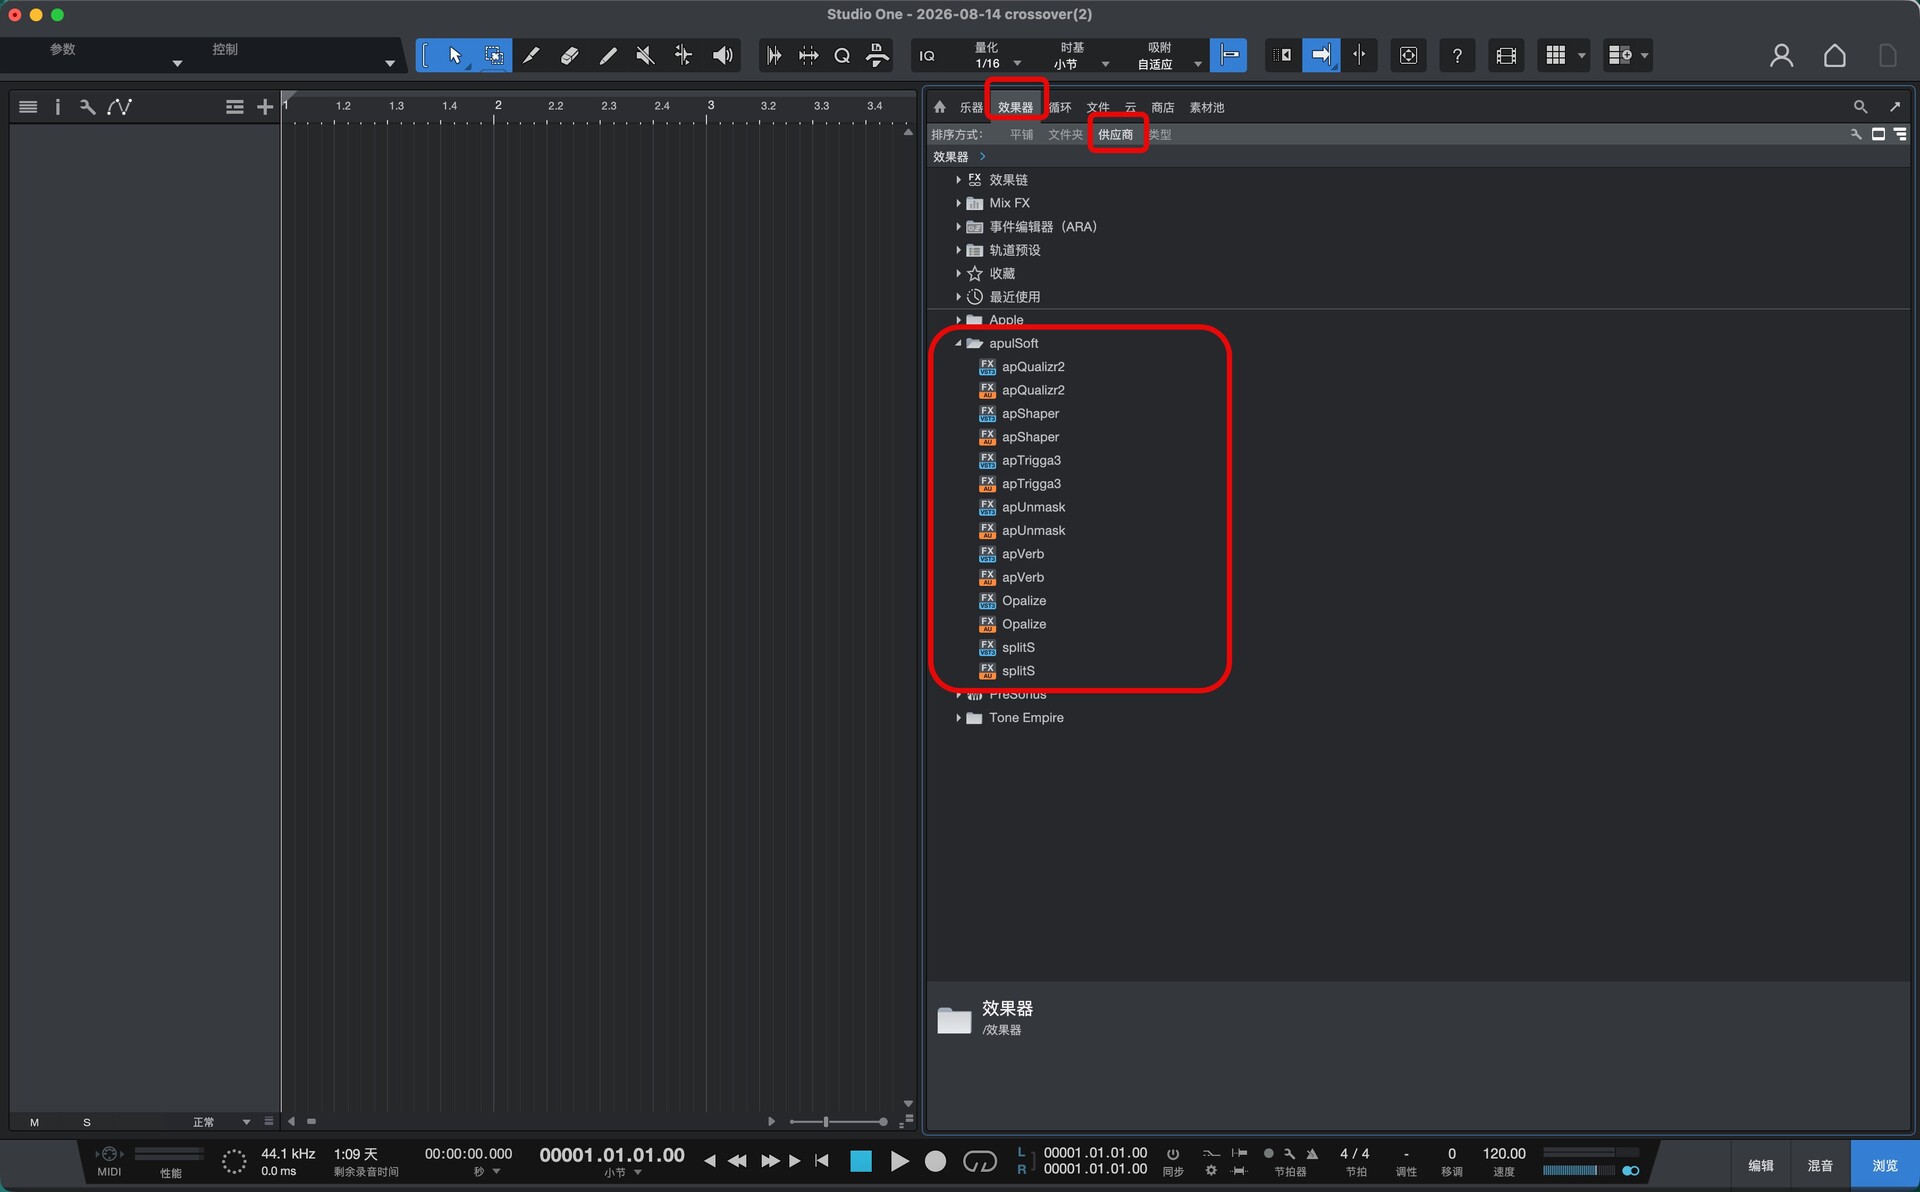Viewport: 1920px width, 1192px height.
Task: Click the Play button in transport
Action: pos(899,1161)
